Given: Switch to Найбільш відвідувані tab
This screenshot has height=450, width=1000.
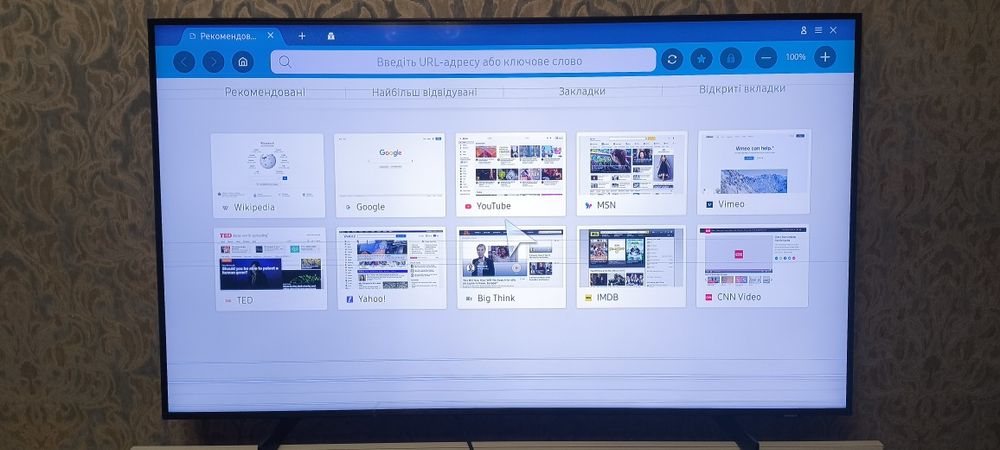Looking at the screenshot, I should click(424, 92).
